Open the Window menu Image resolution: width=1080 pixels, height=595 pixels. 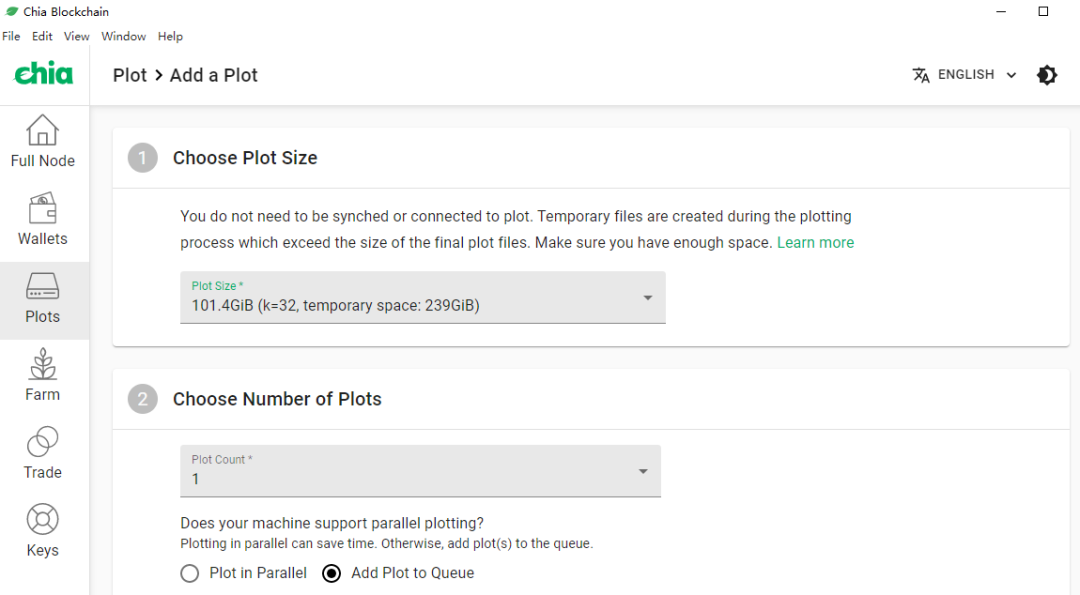pos(123,36)
